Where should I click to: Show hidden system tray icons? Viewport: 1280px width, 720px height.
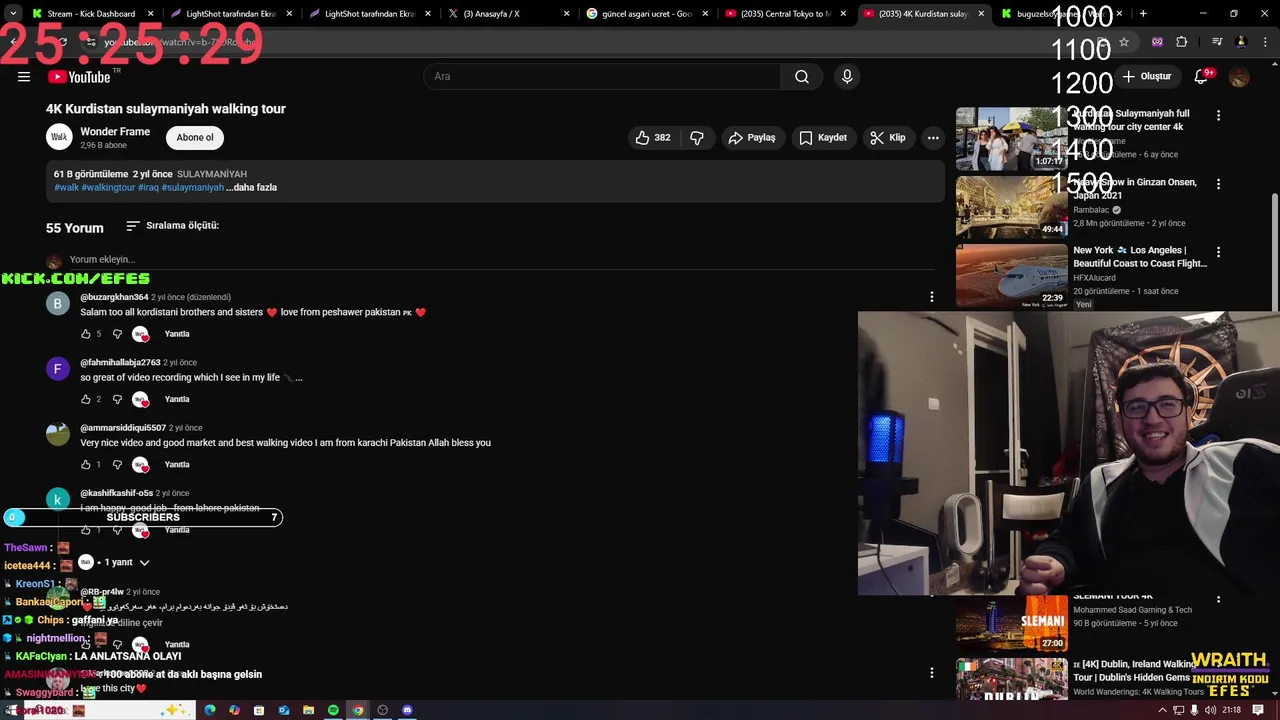(1162, 710)
